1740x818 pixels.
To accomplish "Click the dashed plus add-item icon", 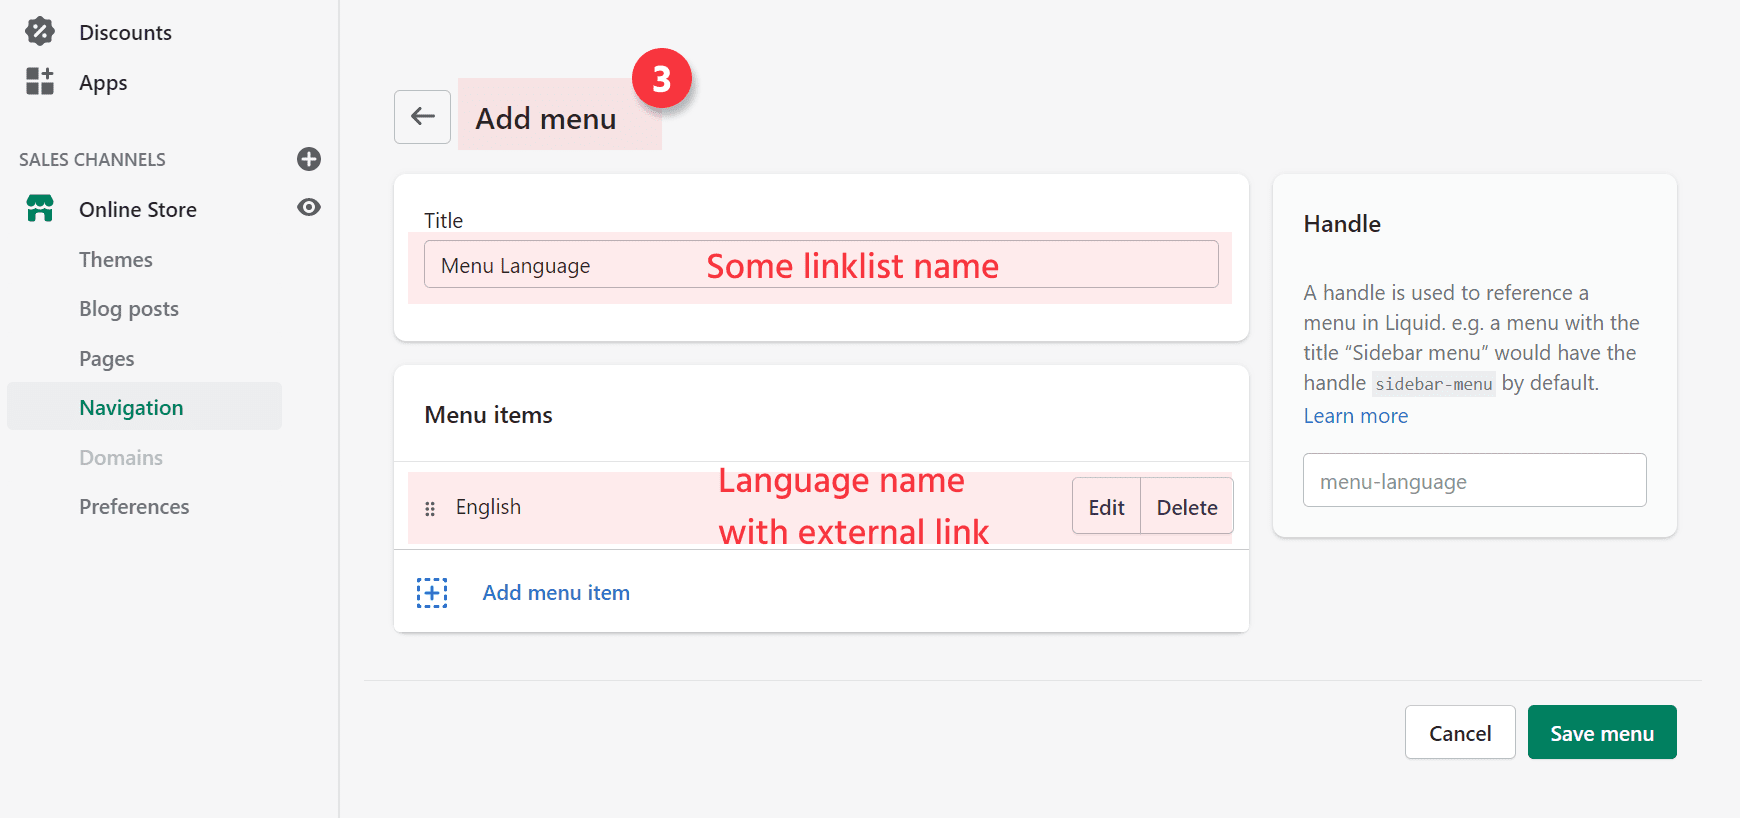I will click(432, 593).
